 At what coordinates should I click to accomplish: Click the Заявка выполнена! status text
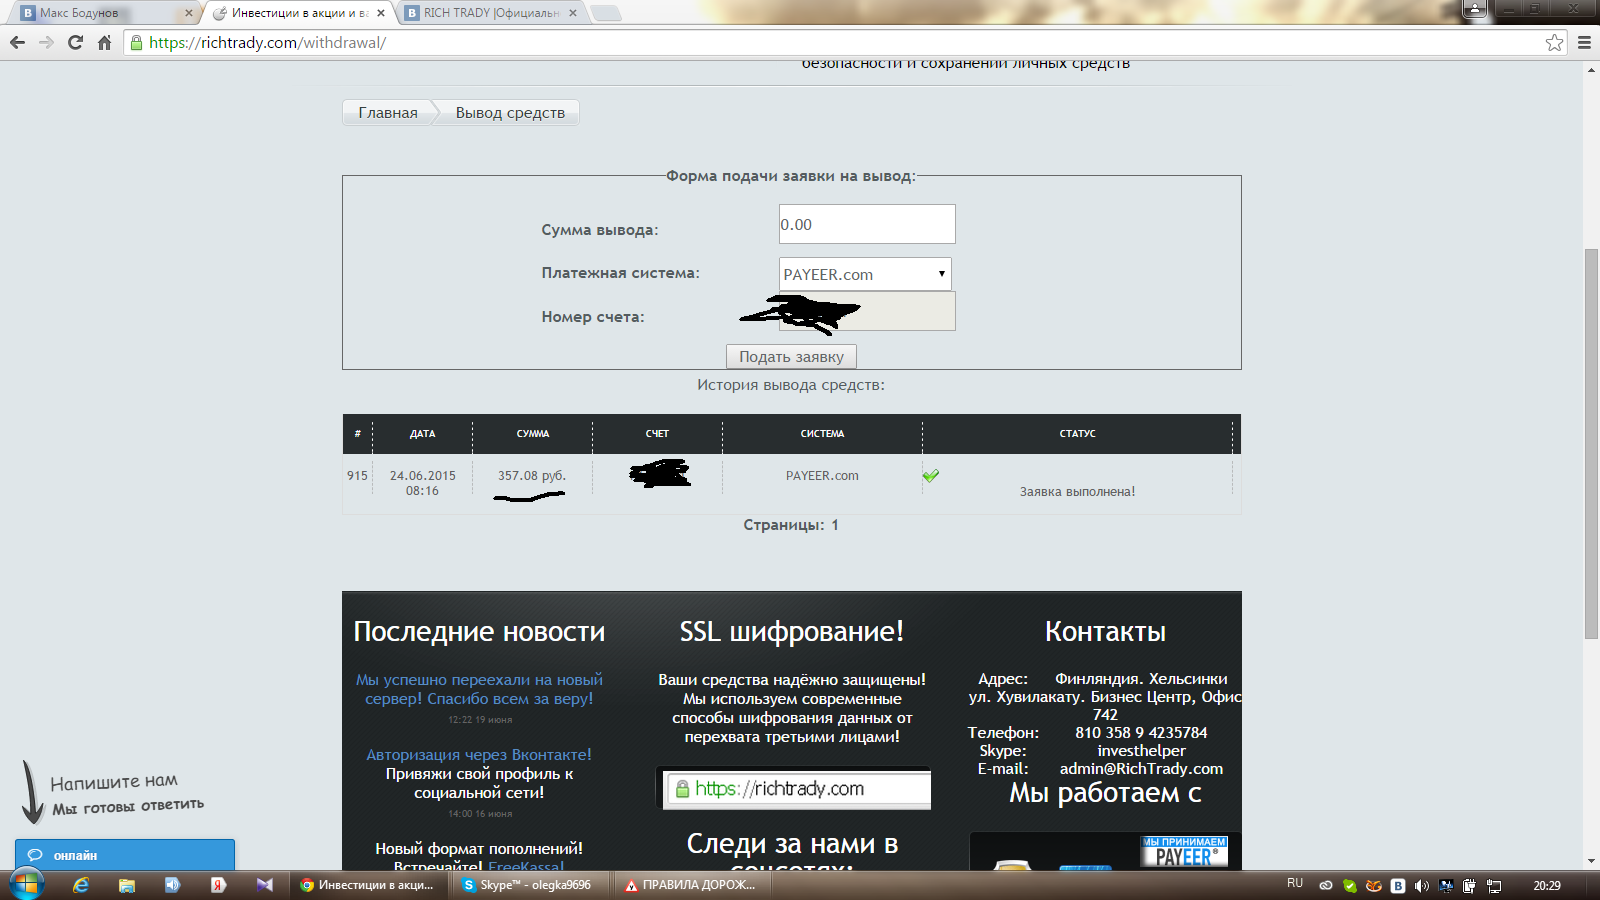click(x=1077, y=491)
